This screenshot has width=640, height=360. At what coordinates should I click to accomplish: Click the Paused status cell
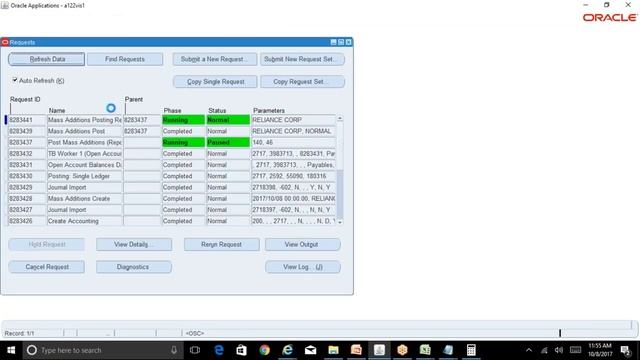[x=228, y=142]
